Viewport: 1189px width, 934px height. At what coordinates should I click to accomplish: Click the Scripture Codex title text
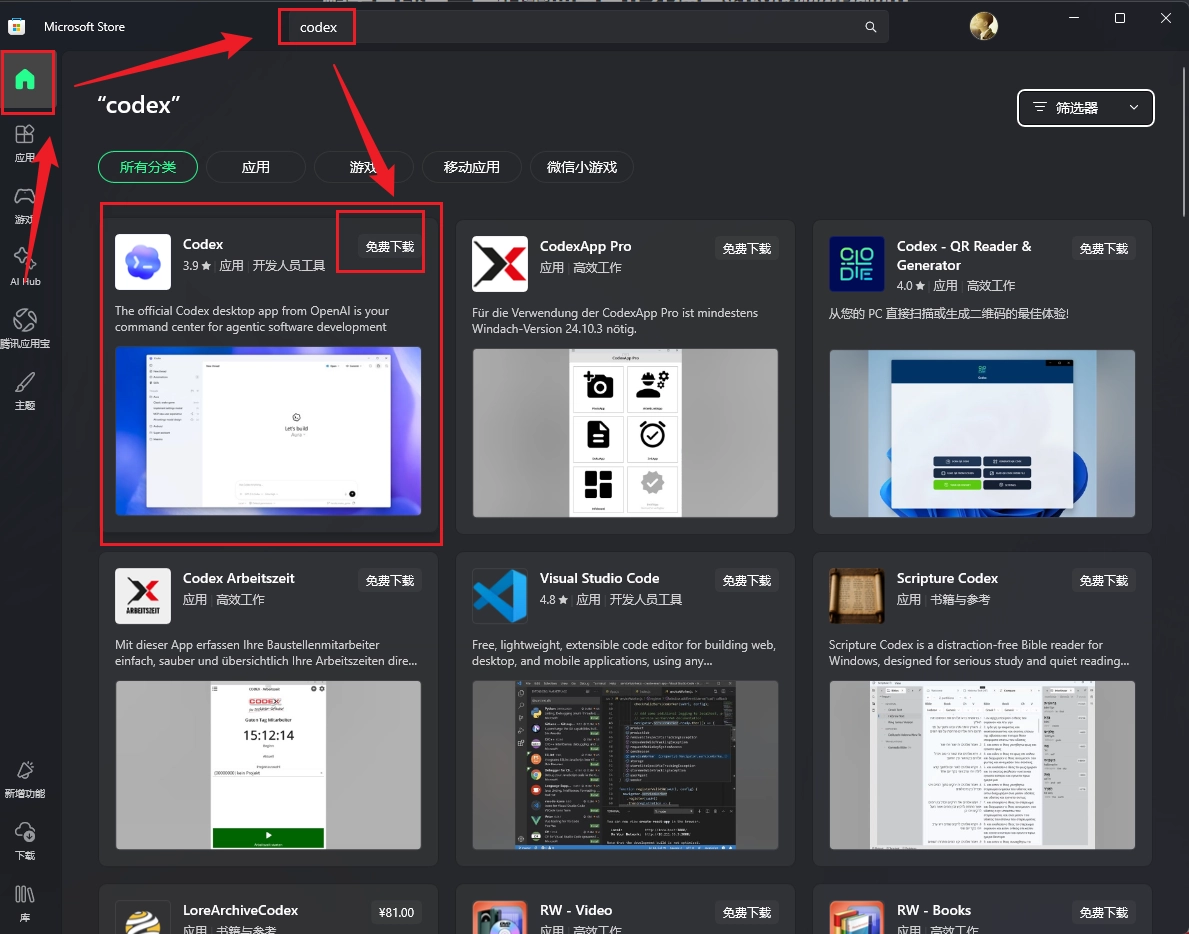point(947,578)
